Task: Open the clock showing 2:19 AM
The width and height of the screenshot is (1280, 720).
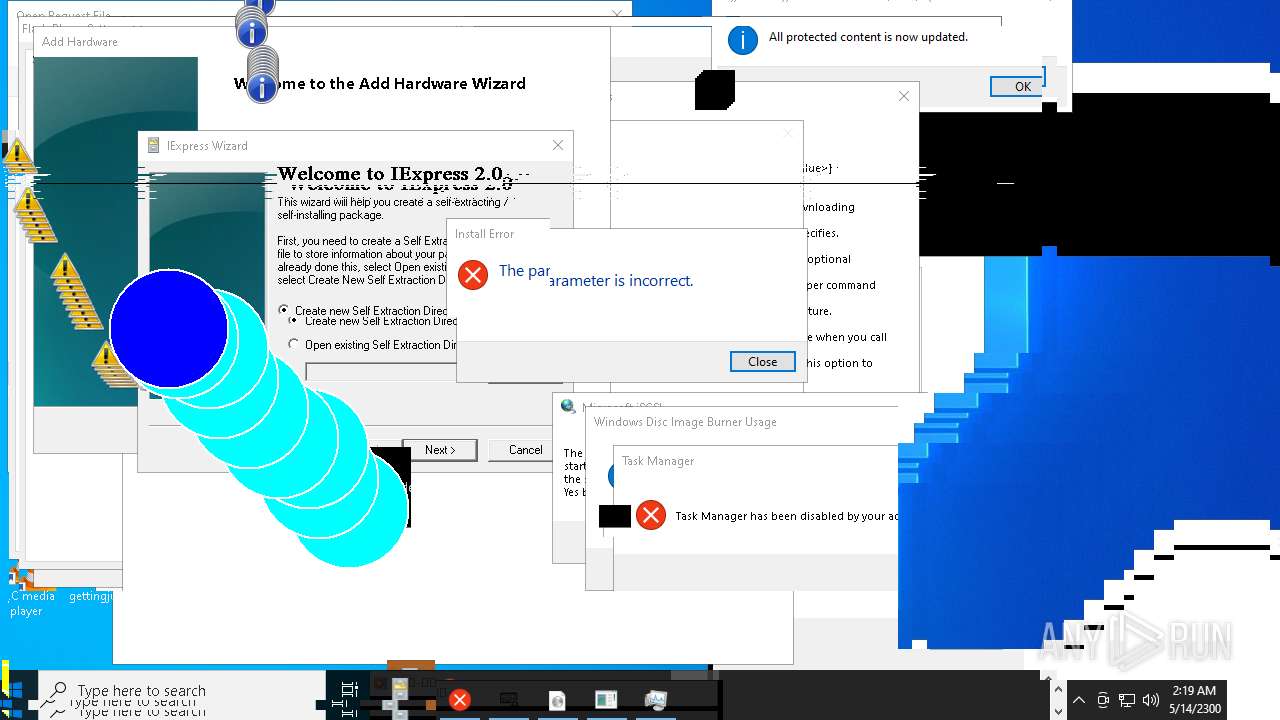Action: click(x=1194, y=699)
